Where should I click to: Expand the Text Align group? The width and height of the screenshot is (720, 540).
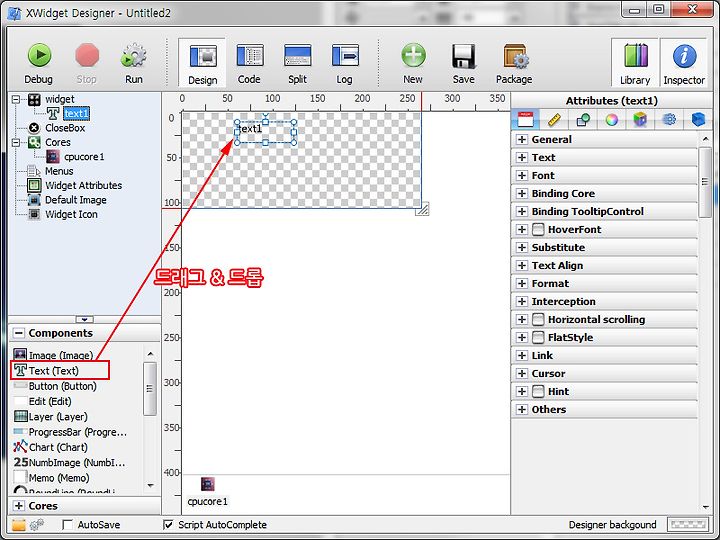[522, 265]
